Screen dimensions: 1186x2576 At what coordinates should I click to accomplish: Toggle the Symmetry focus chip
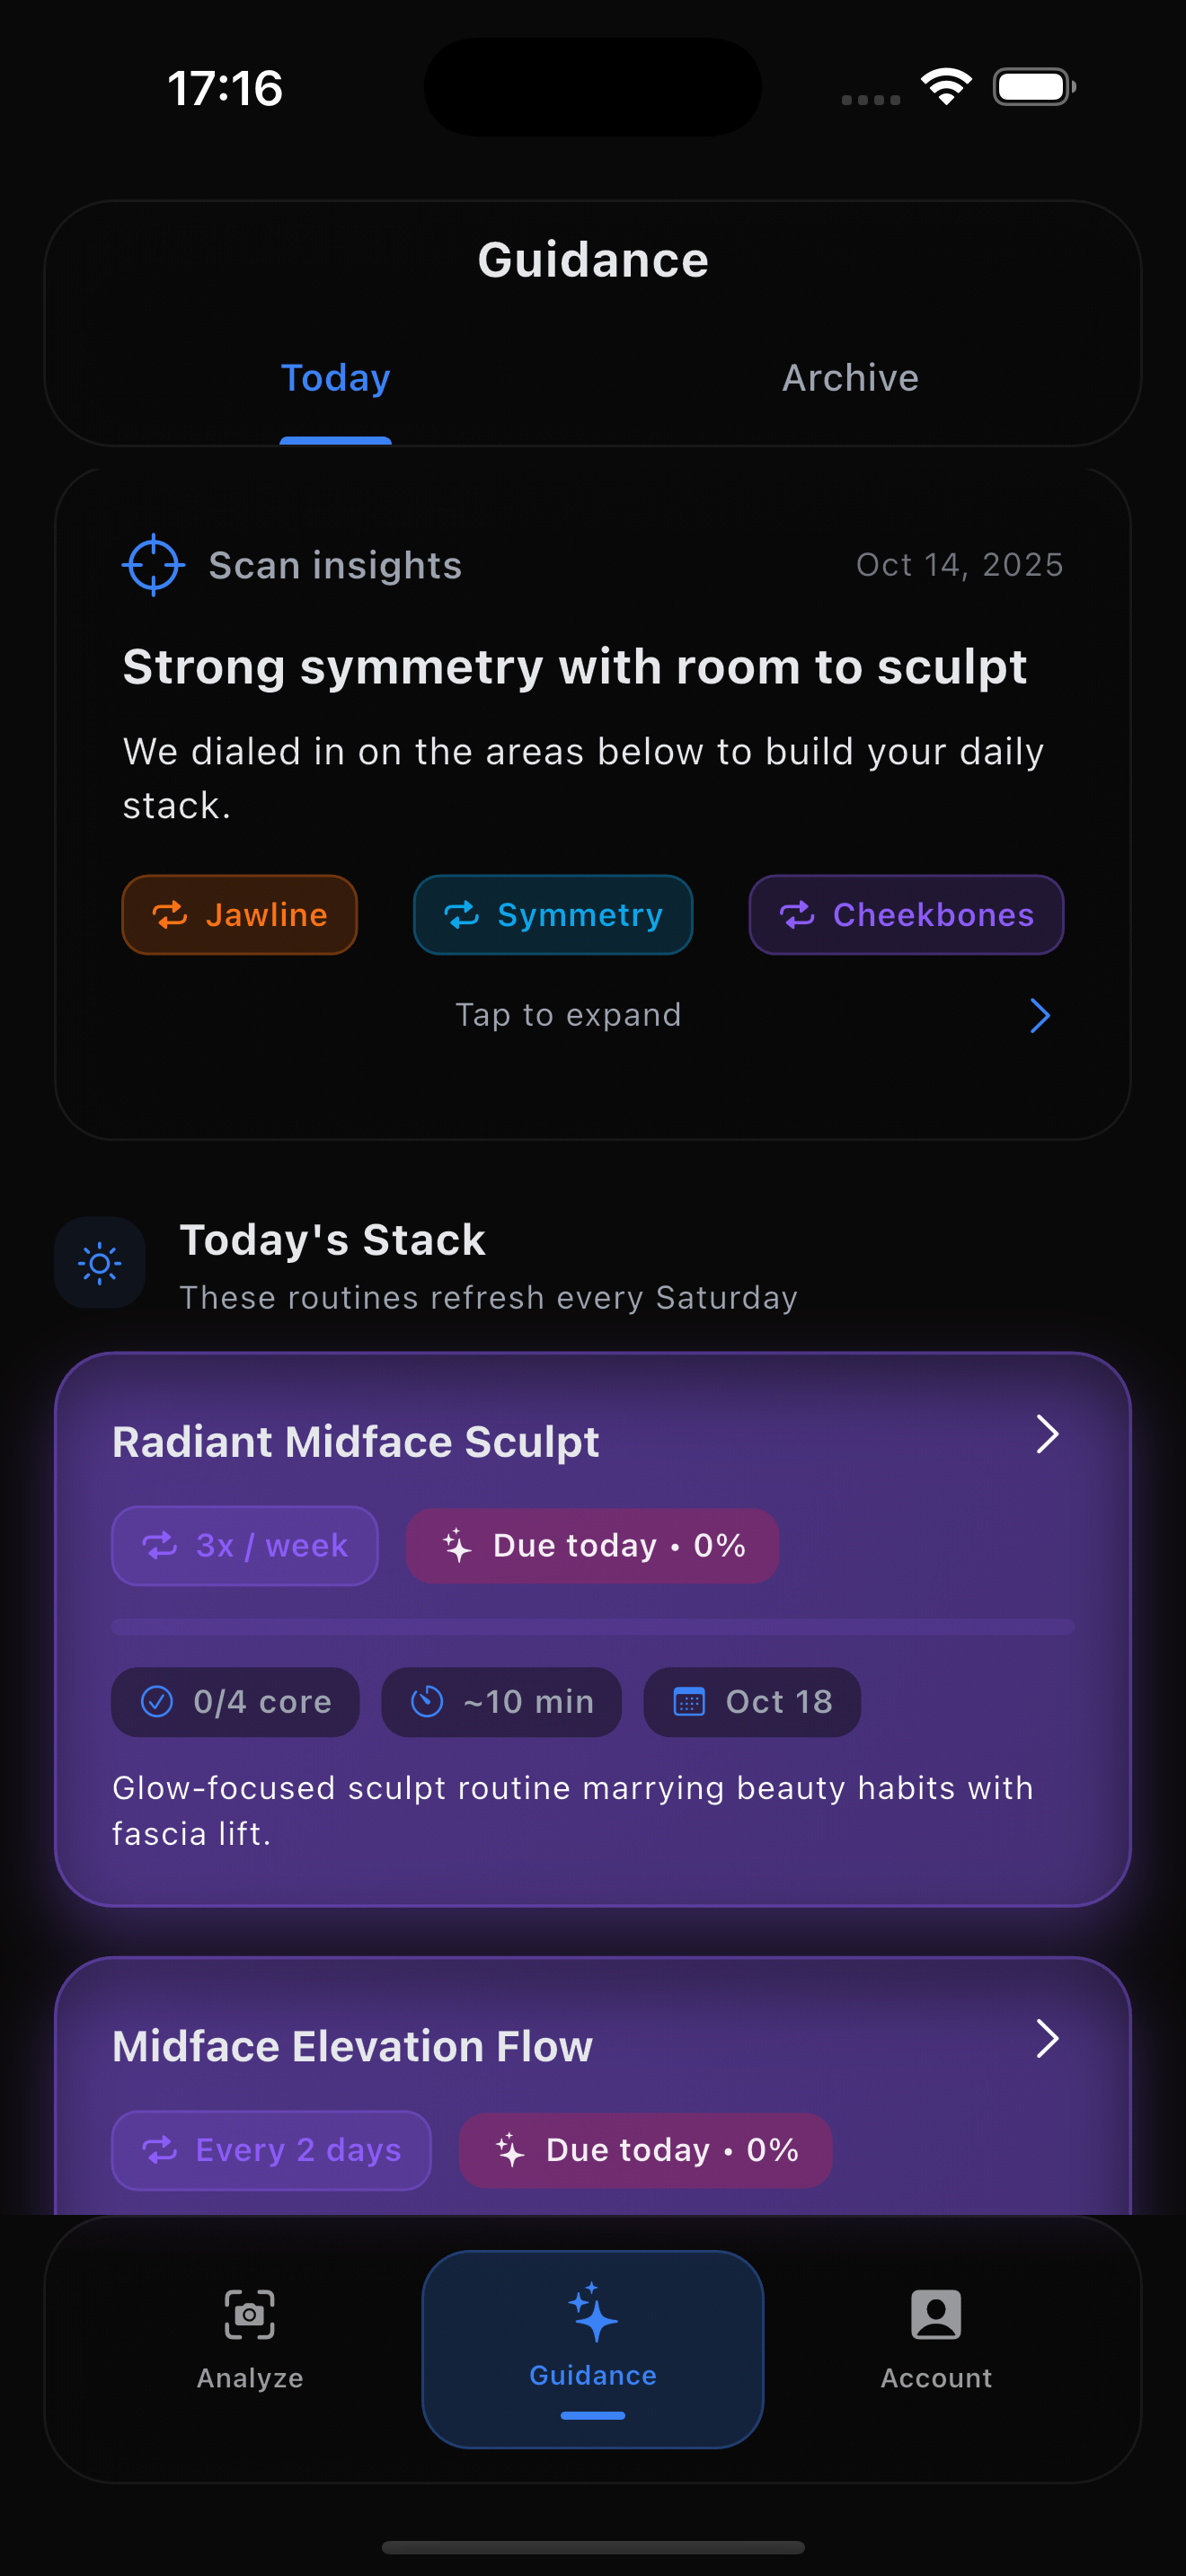553,914
